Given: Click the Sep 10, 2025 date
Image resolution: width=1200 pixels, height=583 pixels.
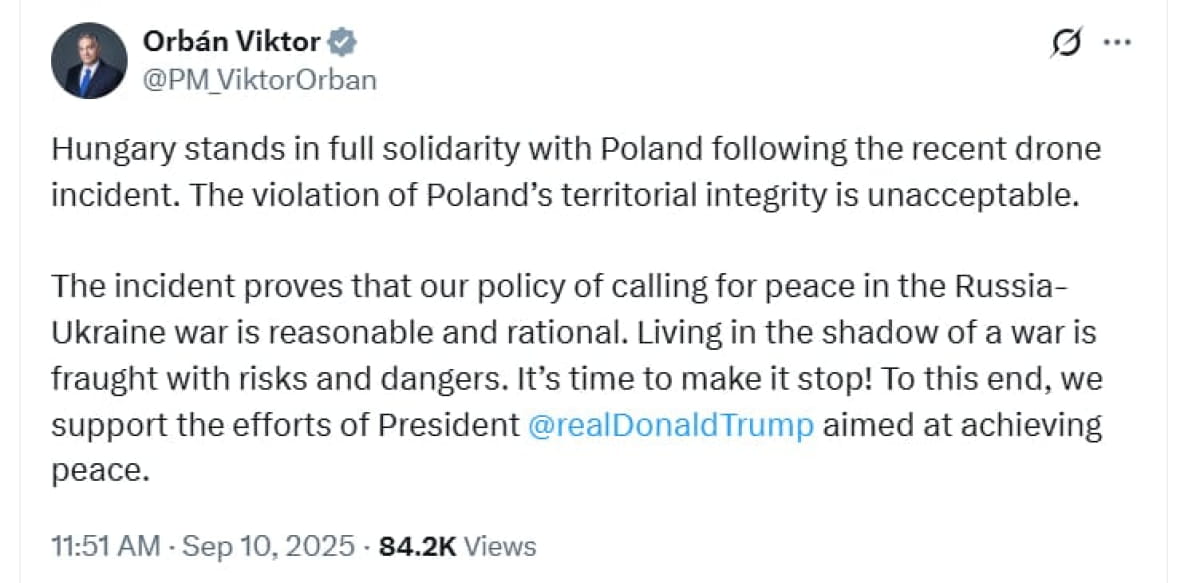Looking at the screenshot, I should 268,546.
